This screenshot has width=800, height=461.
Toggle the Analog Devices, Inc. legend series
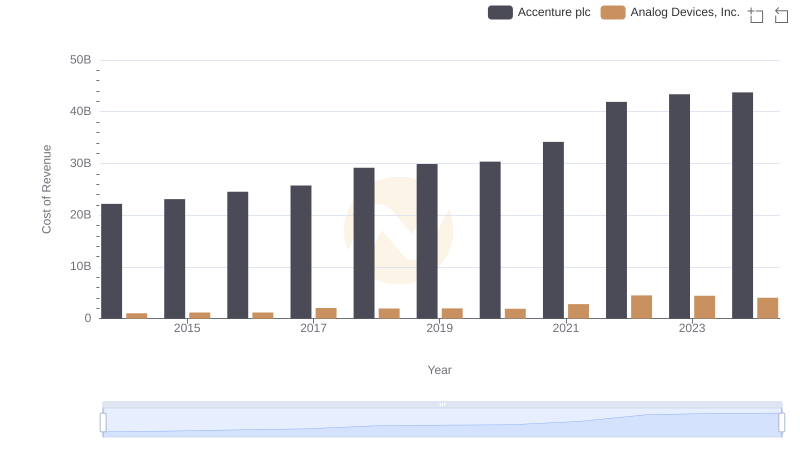coord(670,12)
